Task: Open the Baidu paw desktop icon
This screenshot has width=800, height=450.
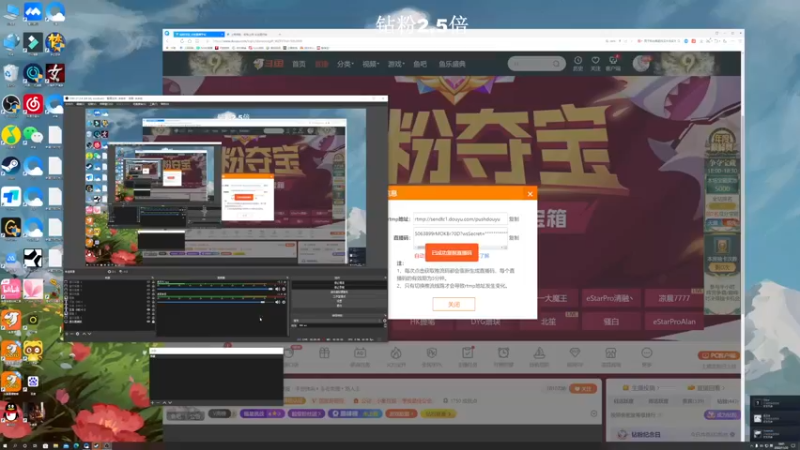Action: (33, 381)
